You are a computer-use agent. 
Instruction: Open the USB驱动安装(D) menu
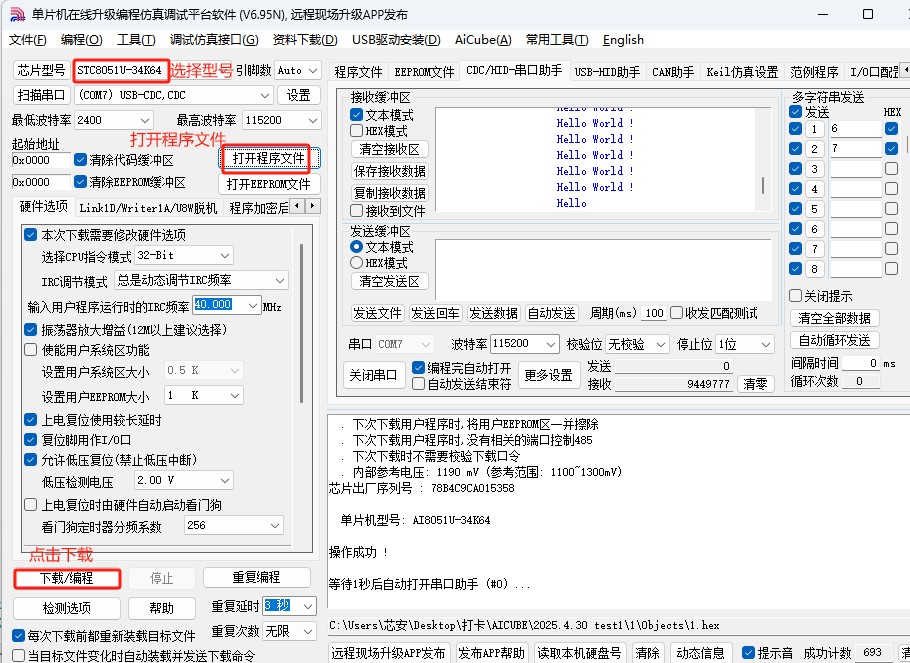click(396, 39)
